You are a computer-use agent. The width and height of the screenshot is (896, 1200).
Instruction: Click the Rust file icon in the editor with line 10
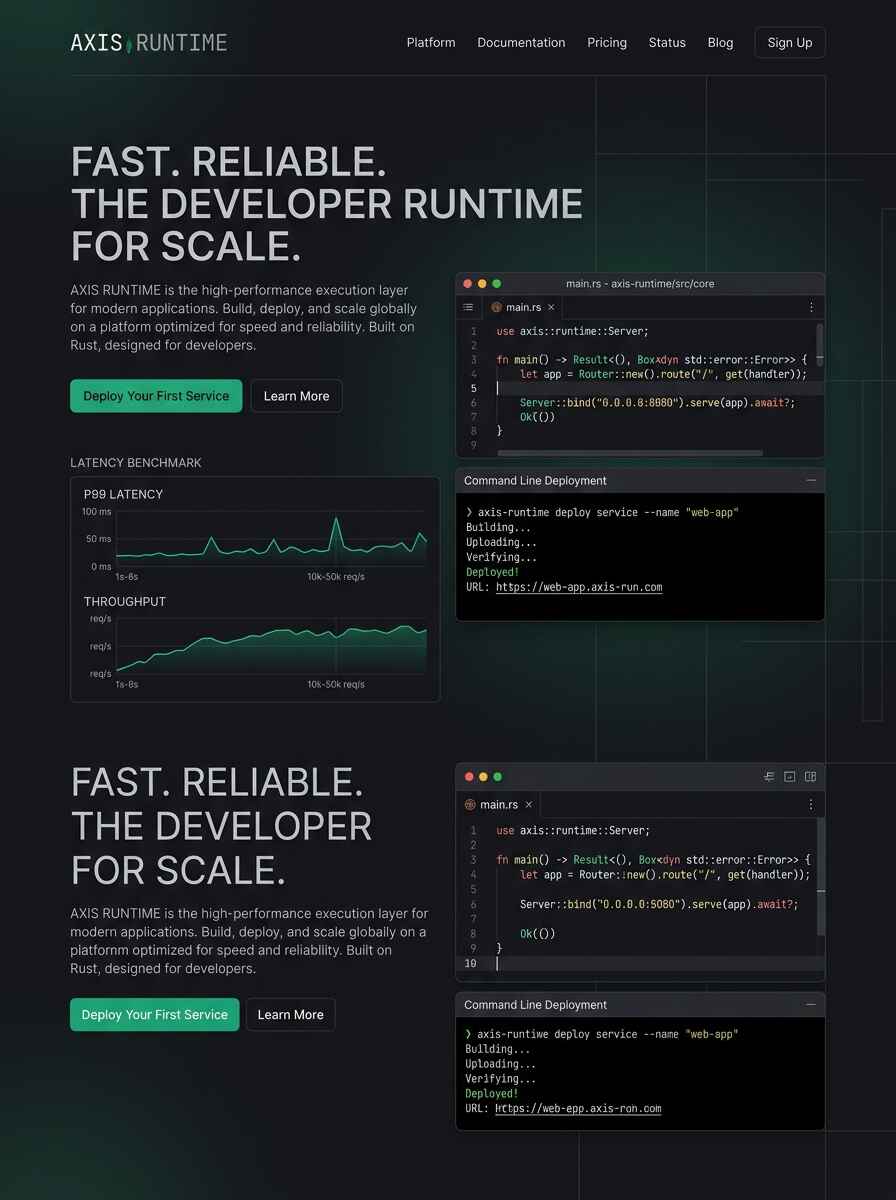pos(470,804)
